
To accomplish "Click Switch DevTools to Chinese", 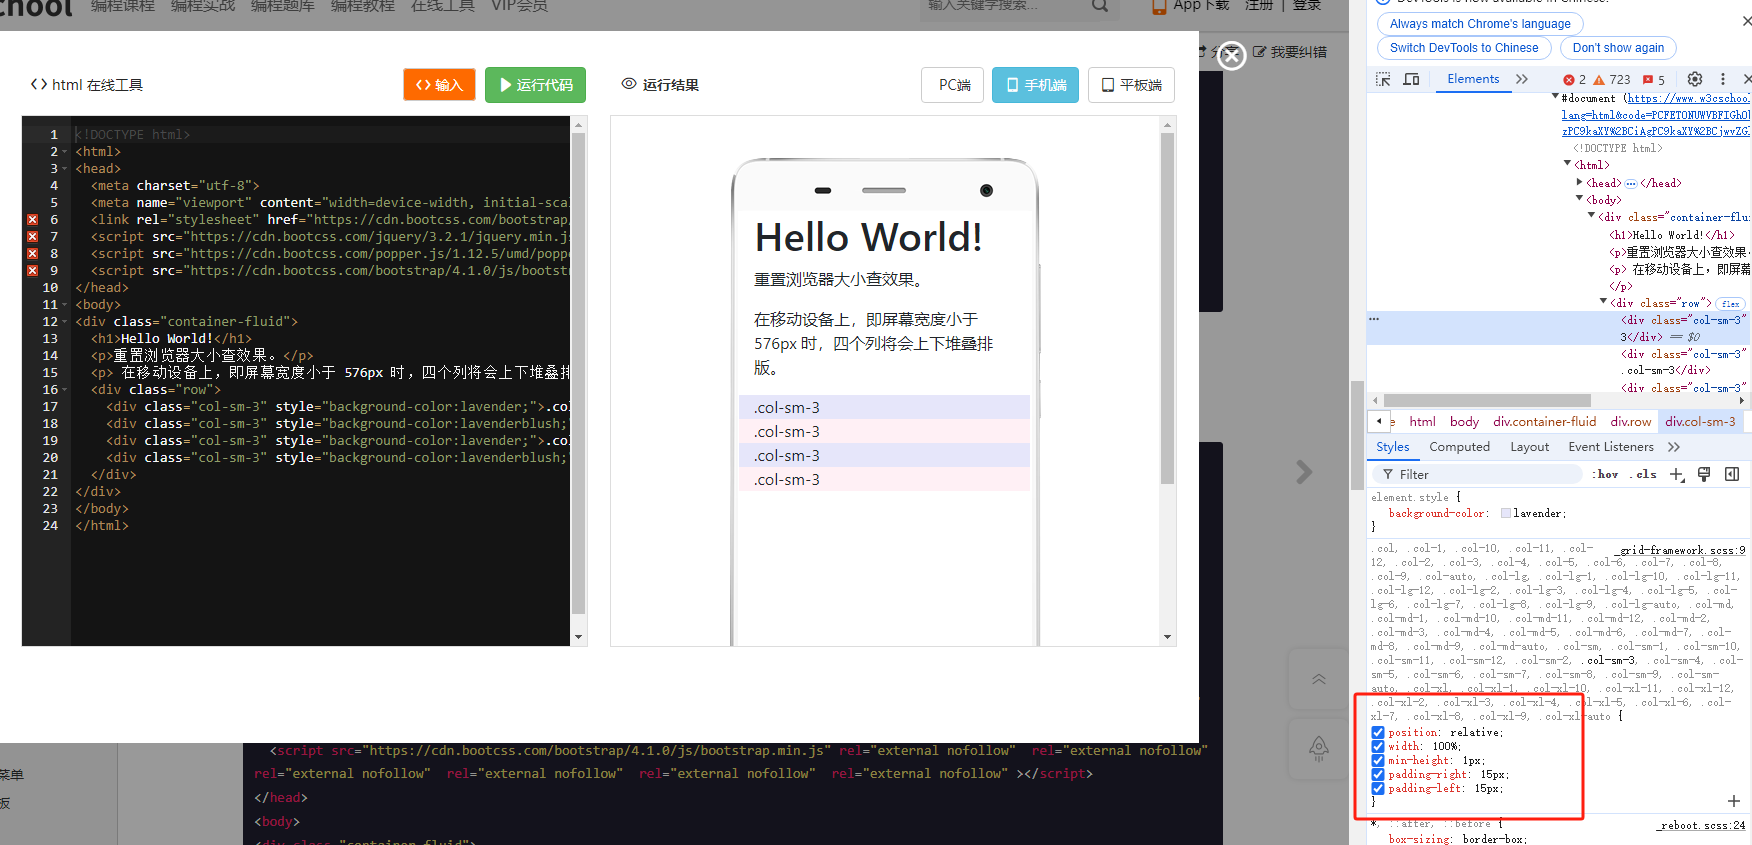I will coord(1464,48).
